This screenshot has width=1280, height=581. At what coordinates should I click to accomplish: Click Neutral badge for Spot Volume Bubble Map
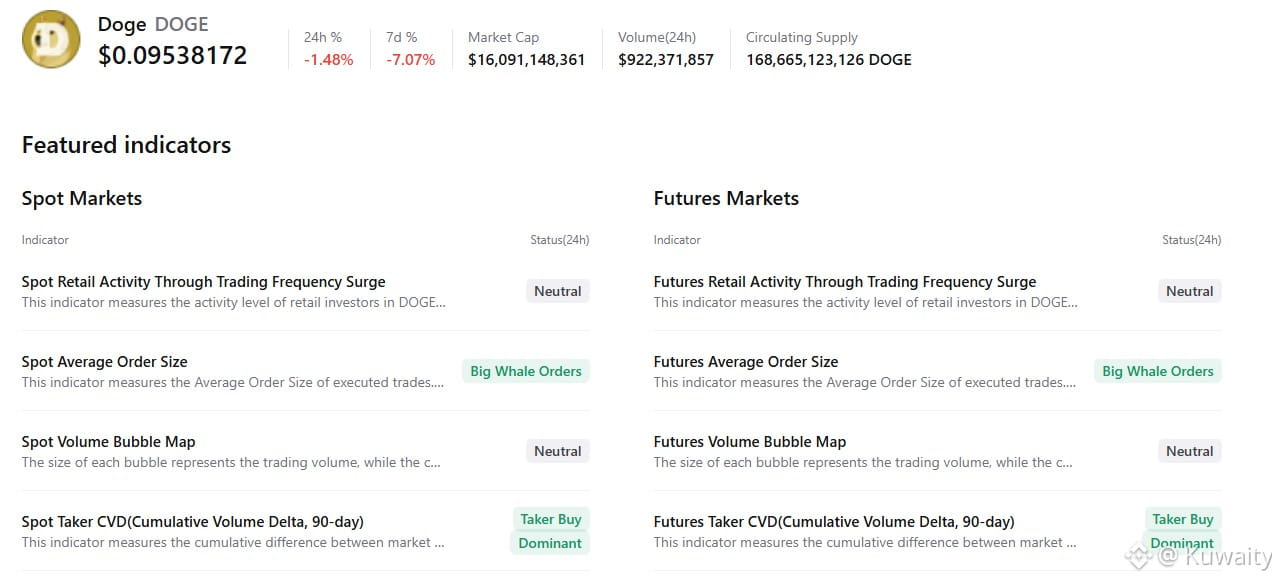click(557, 451)
